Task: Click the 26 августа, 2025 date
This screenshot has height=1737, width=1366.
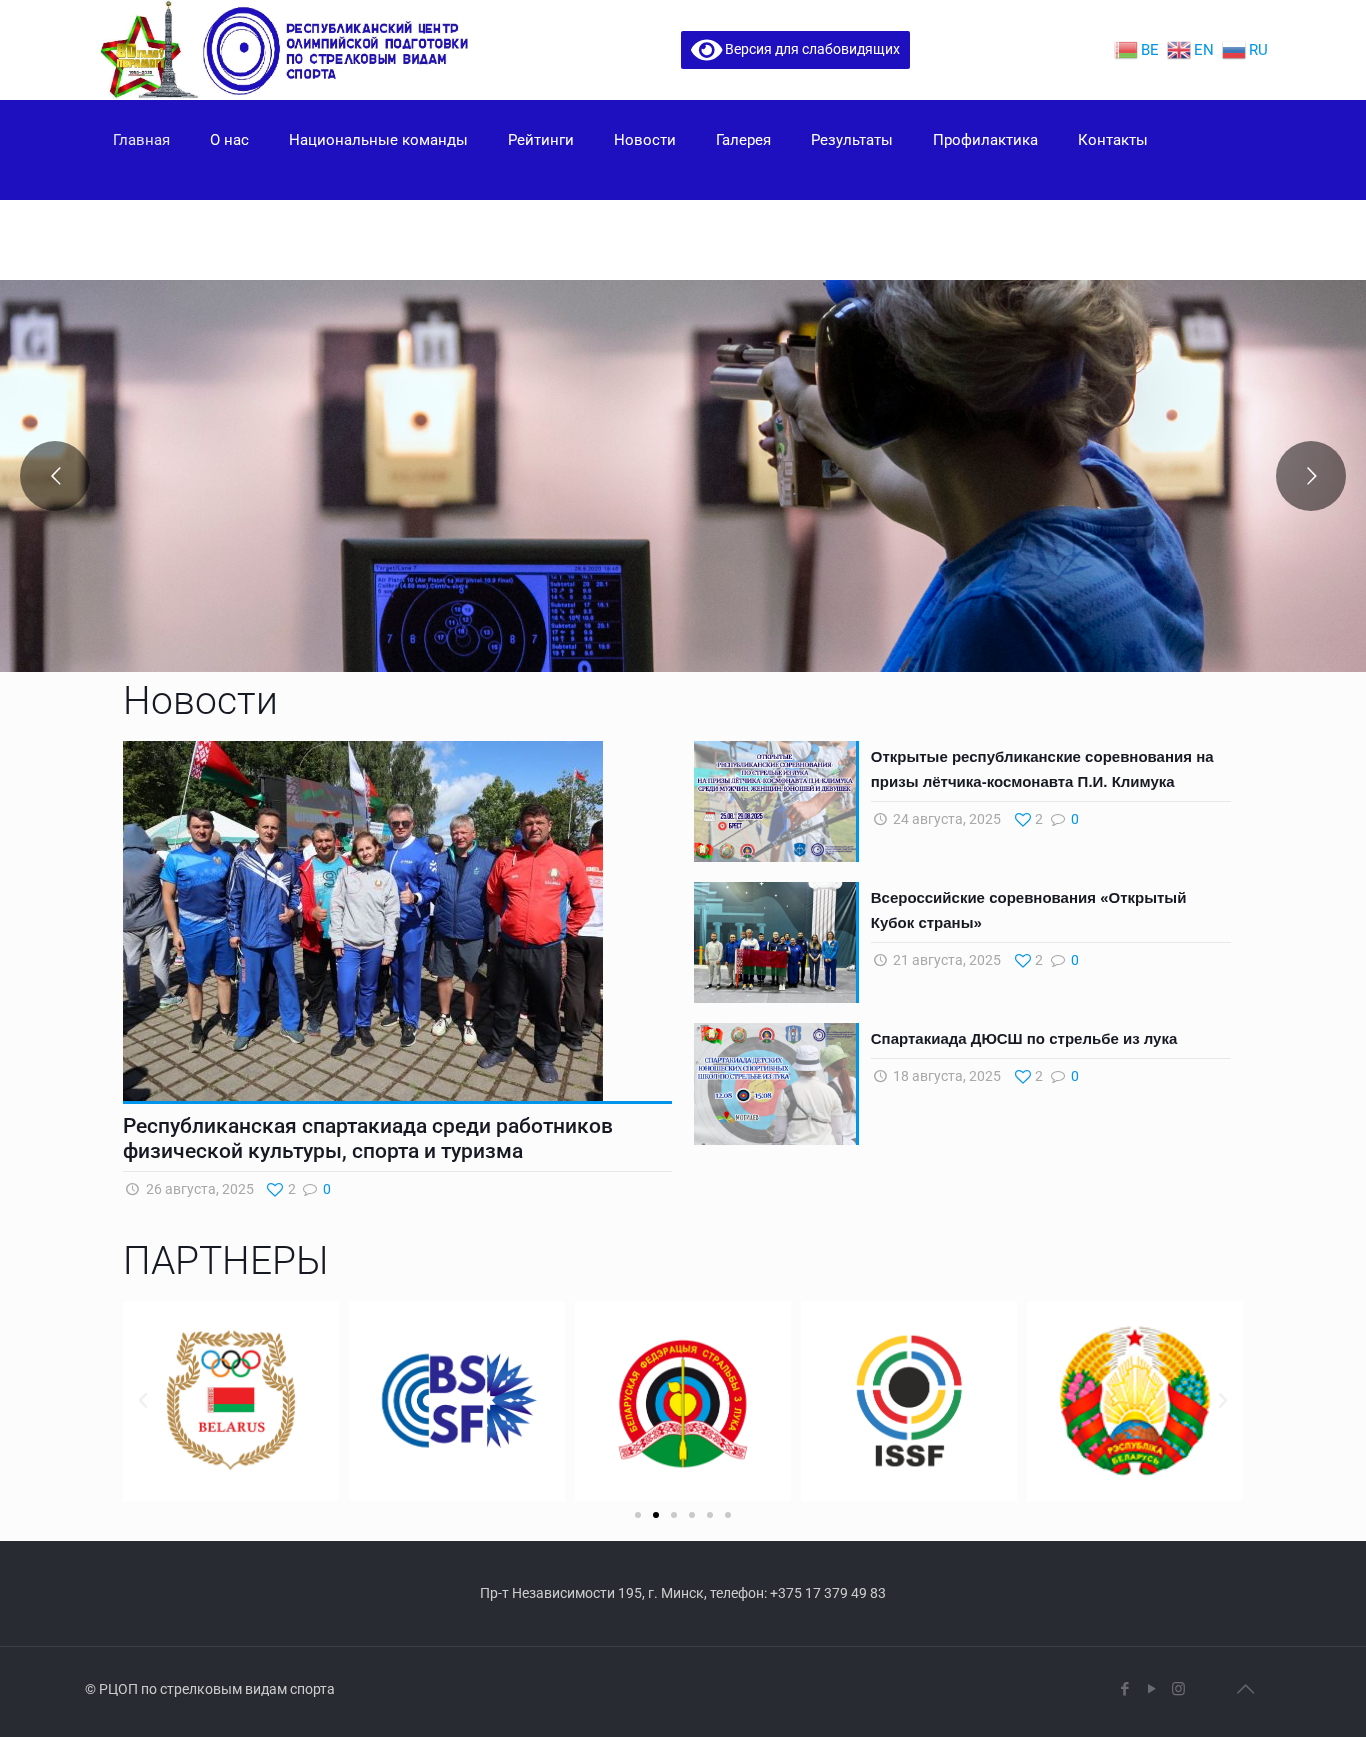Action: point(200,1189)
